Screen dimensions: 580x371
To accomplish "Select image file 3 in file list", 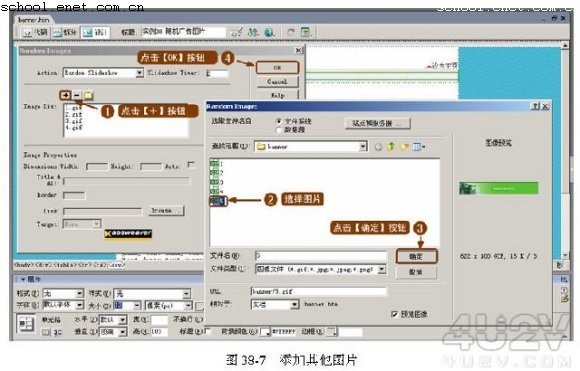I will click(x=216, y=182).
